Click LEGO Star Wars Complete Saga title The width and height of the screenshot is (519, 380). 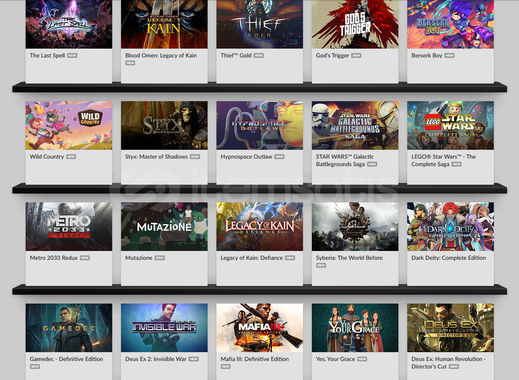point(443,160)
